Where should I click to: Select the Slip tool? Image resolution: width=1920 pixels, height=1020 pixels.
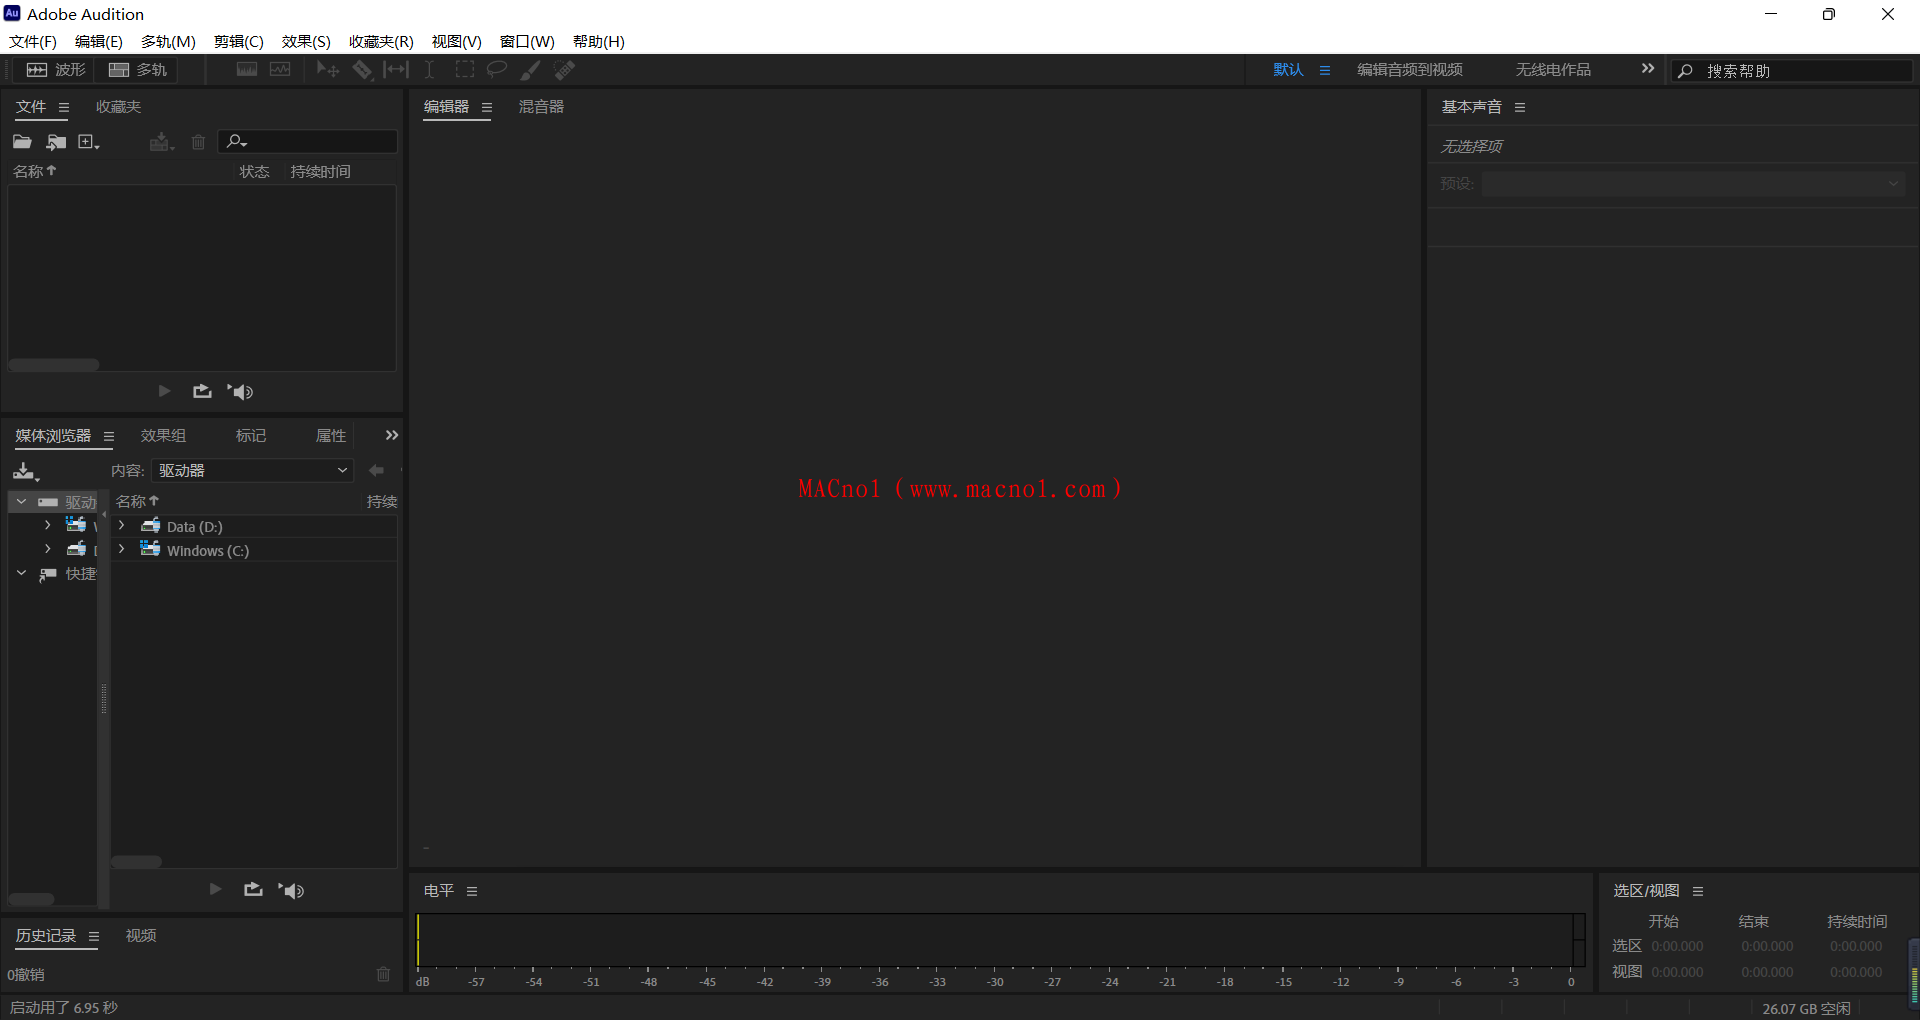[396, 69]
